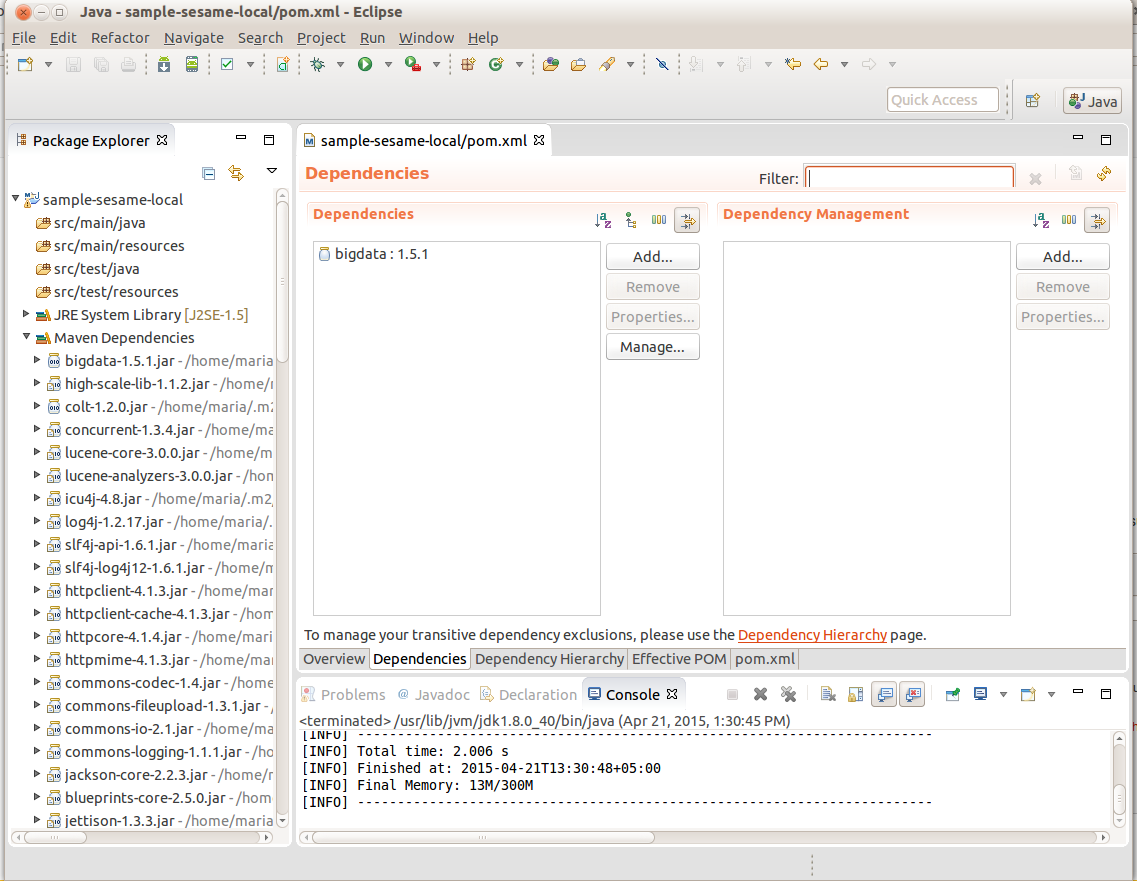Click the Quick Access search box
Image resolution: width=1137 pixels, height=881 pixels.
click(943, 100)
